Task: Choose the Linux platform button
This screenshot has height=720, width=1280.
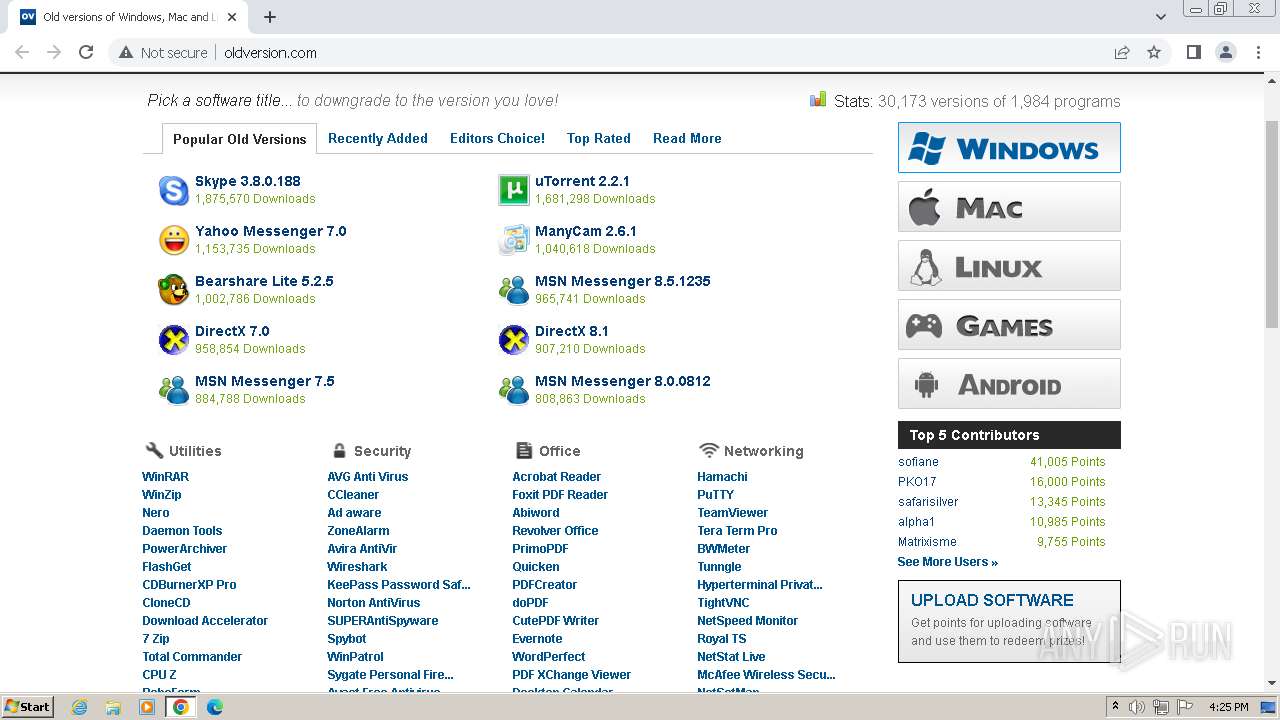Action: point(1009,266)
